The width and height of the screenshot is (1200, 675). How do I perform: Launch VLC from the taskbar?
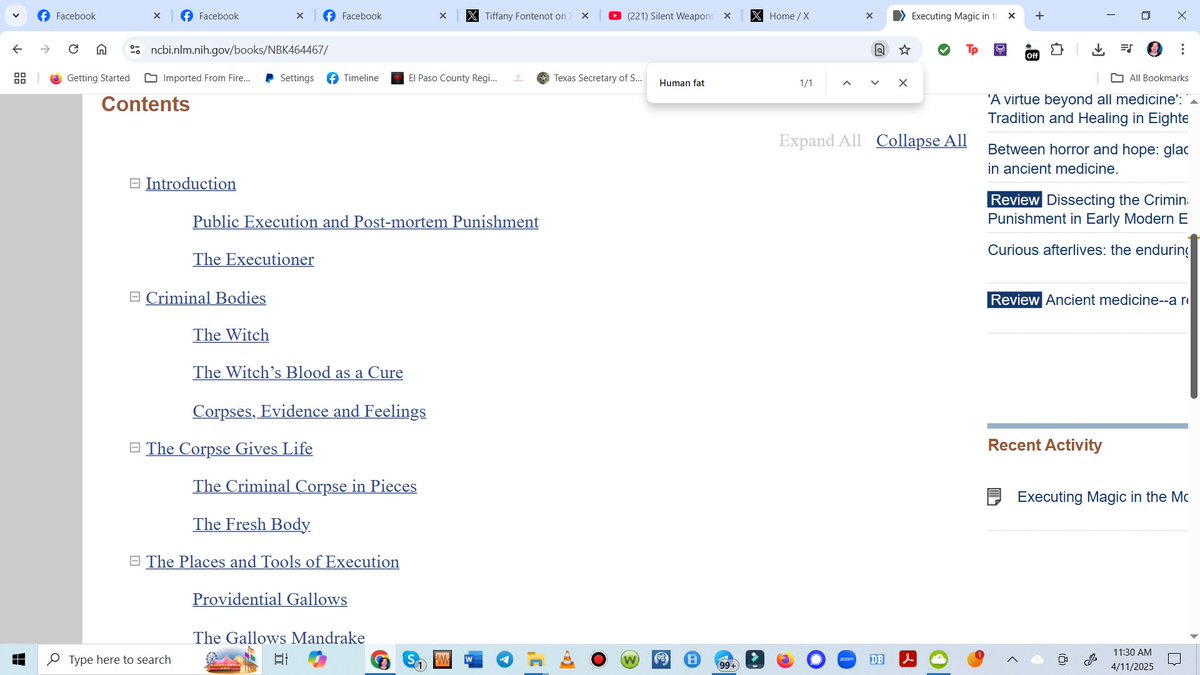(x=566, y=659)
